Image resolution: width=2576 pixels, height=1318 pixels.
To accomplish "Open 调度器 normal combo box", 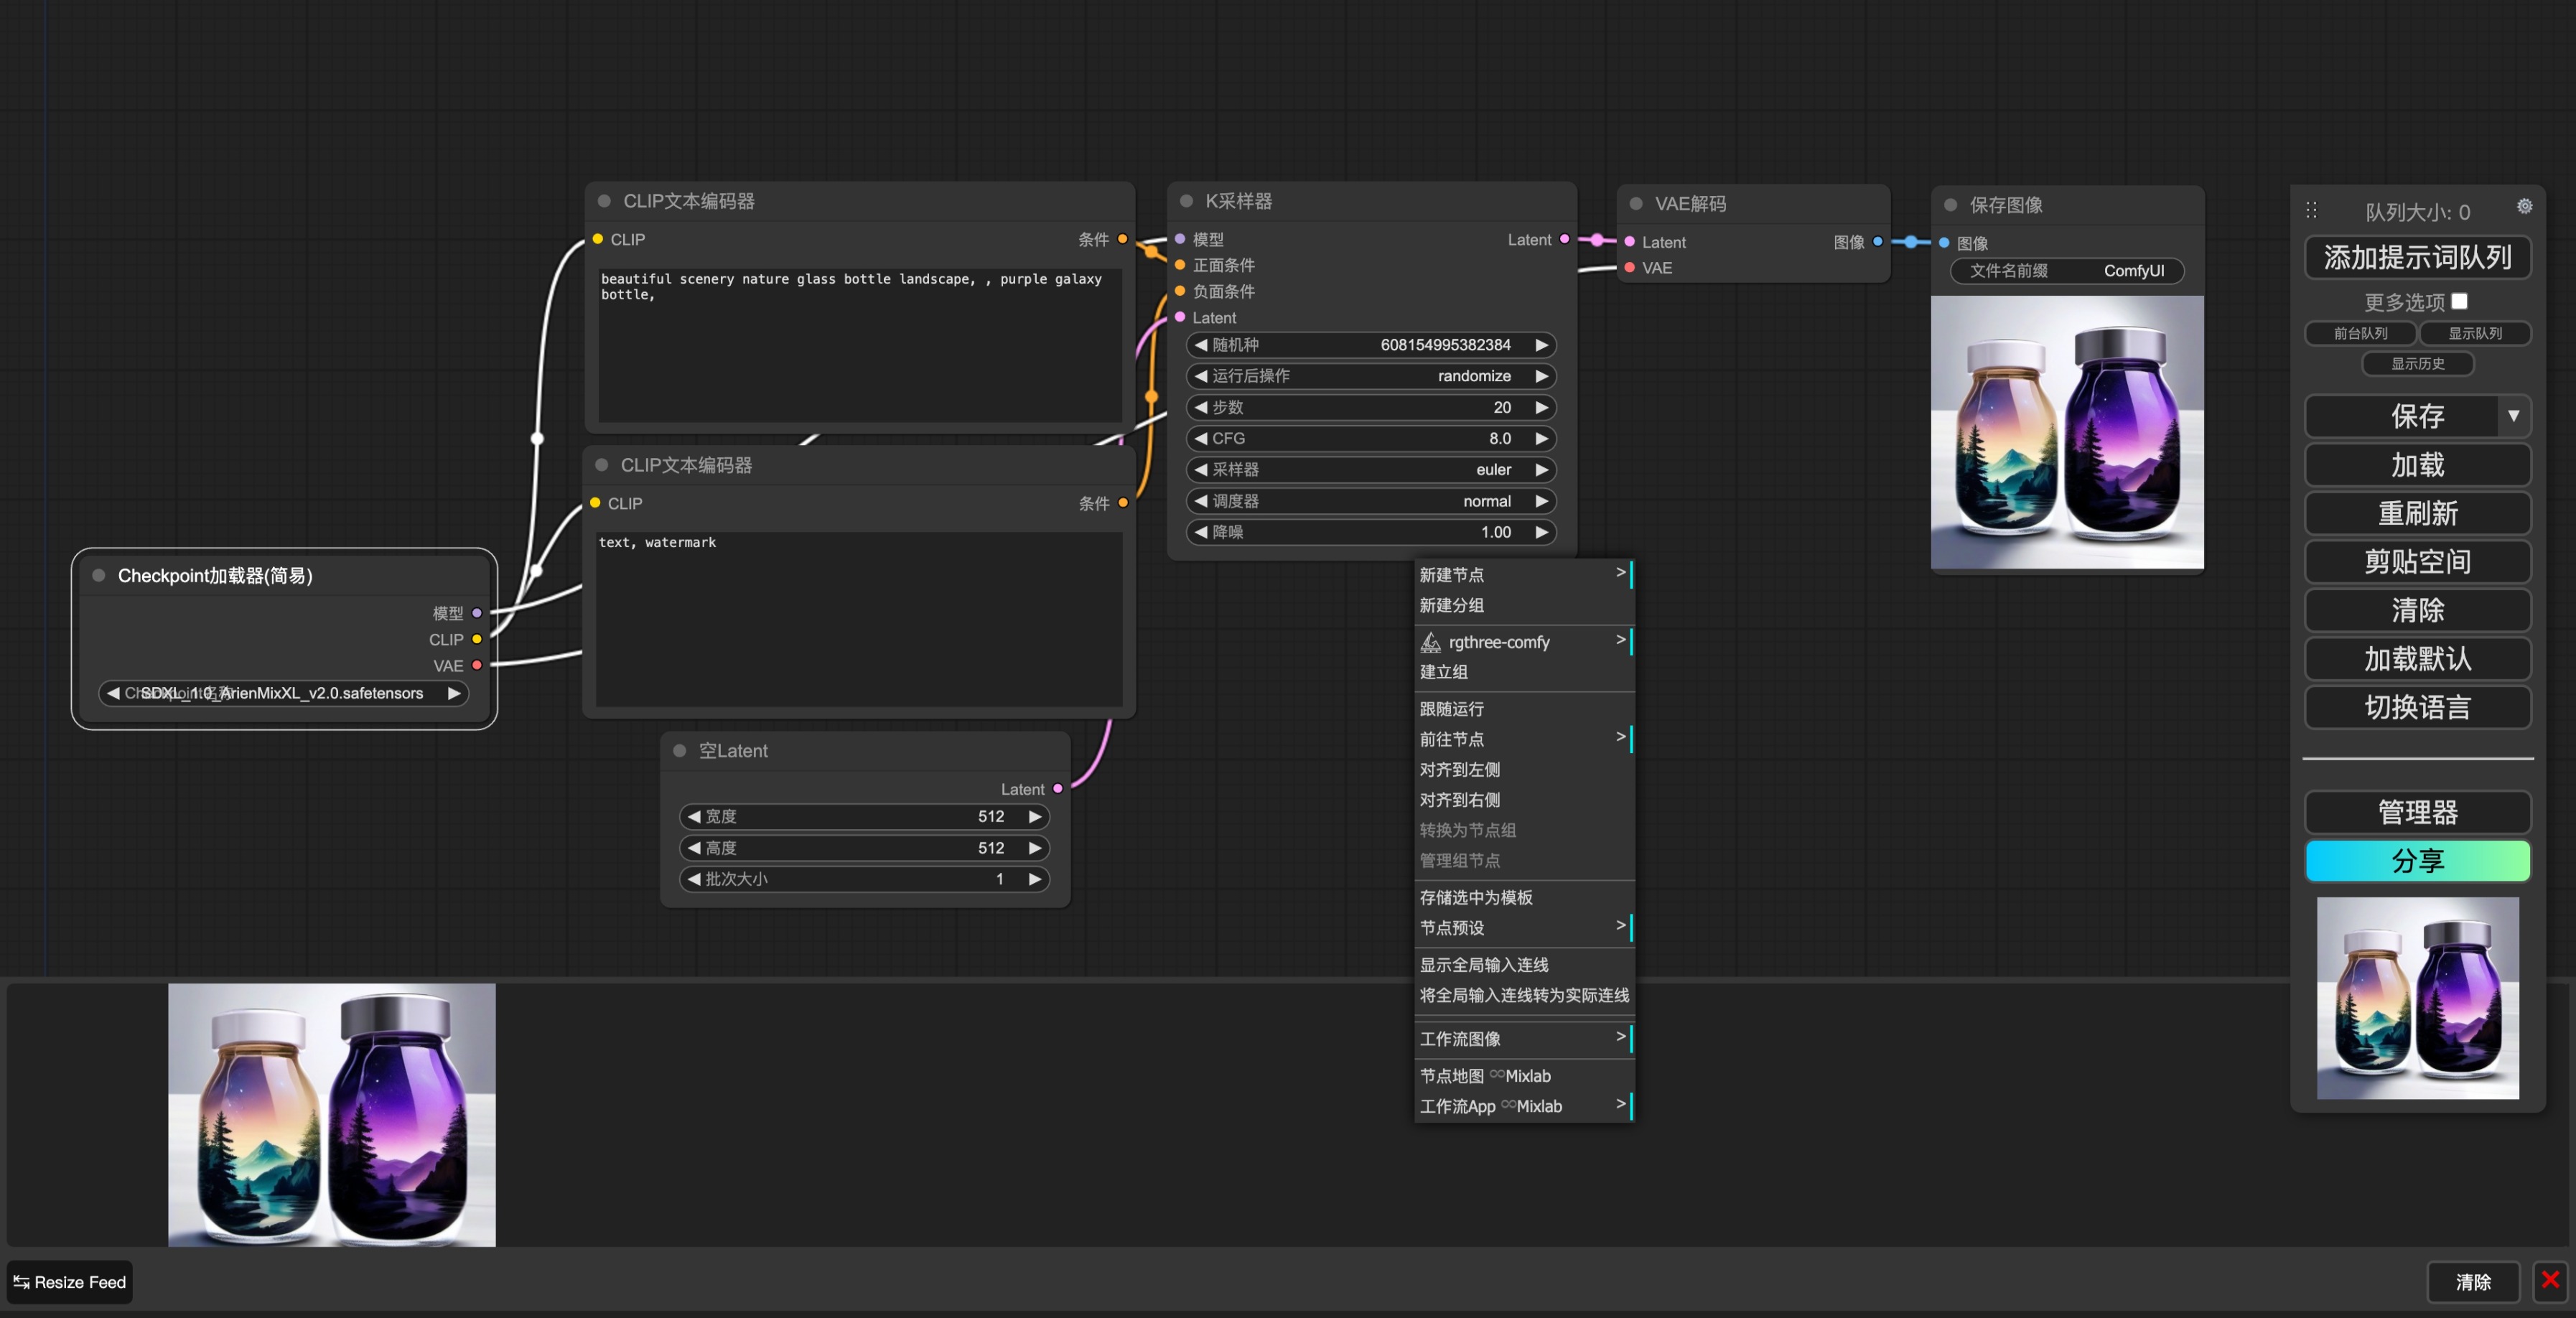I will click(x=1371, y=501).
